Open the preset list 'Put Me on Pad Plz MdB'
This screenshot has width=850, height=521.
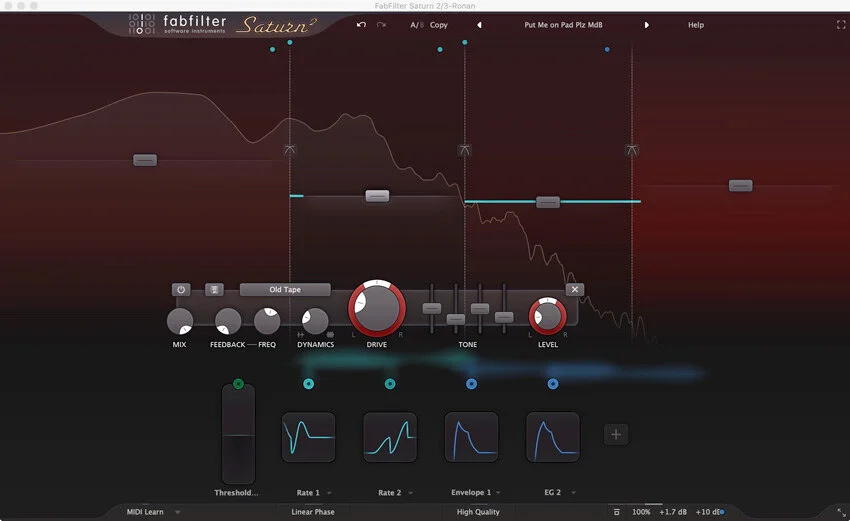(x=563, y=25)
